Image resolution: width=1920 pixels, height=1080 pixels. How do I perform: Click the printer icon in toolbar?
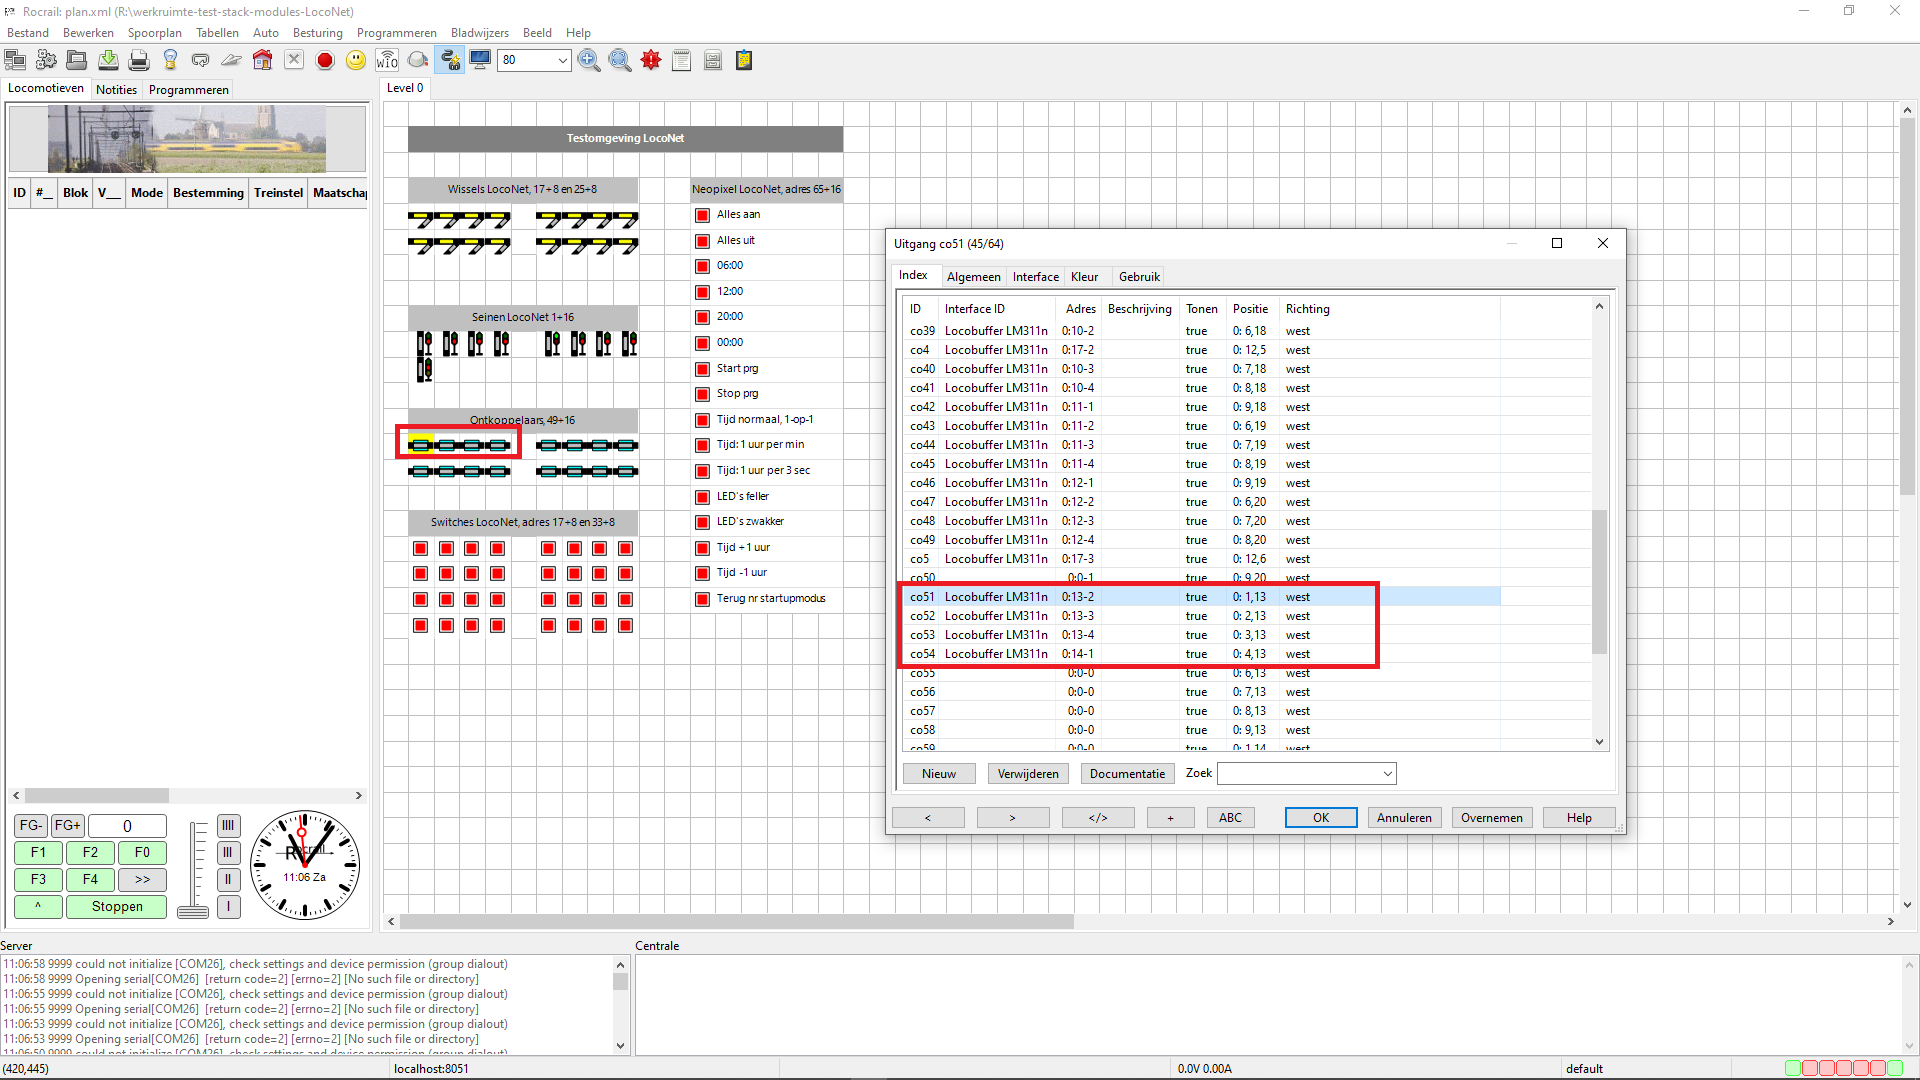(139, 61)
